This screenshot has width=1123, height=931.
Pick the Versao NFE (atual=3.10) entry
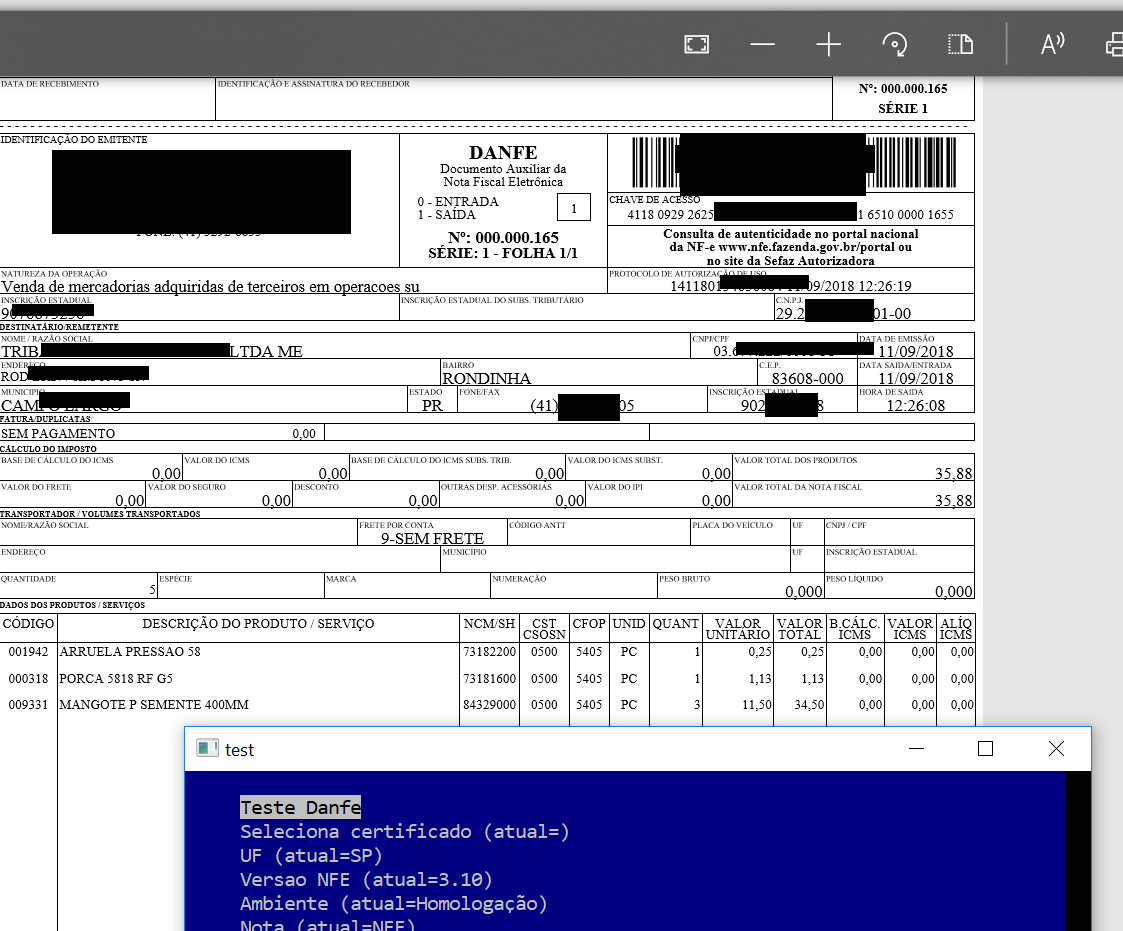[366, 879]
